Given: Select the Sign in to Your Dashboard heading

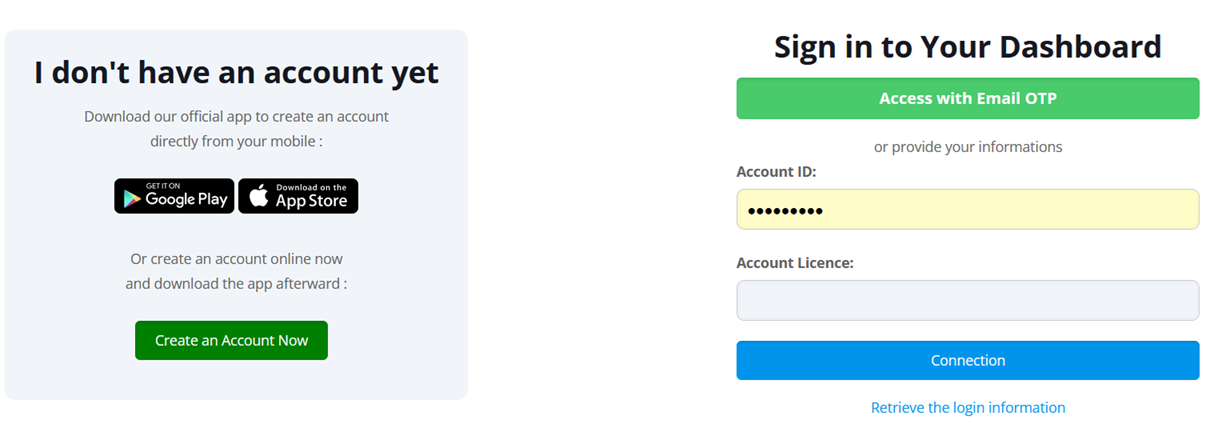Looking at the screenshot, I should (x=967, y=47).
